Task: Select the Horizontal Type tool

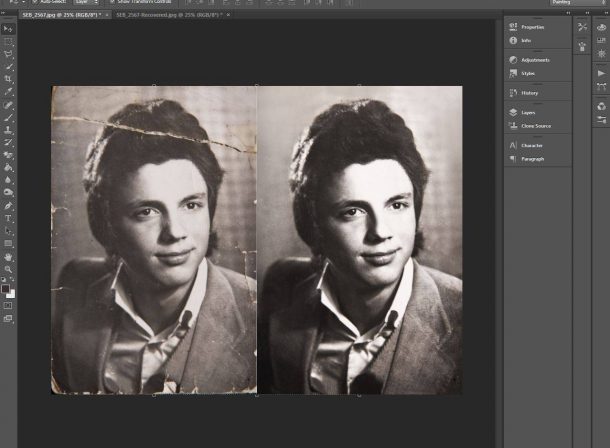Action: pos(8,218)
